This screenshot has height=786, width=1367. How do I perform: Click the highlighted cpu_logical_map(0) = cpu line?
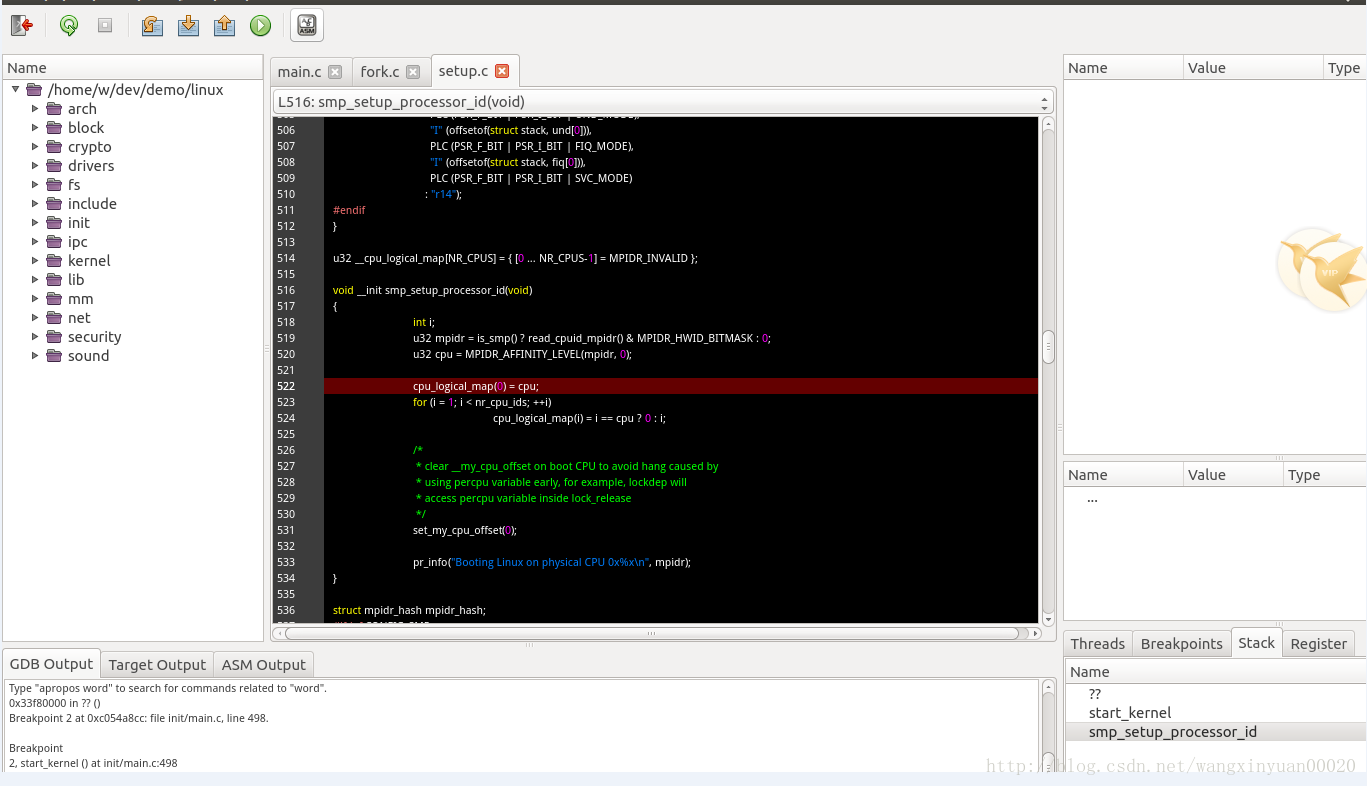point(681,386)
